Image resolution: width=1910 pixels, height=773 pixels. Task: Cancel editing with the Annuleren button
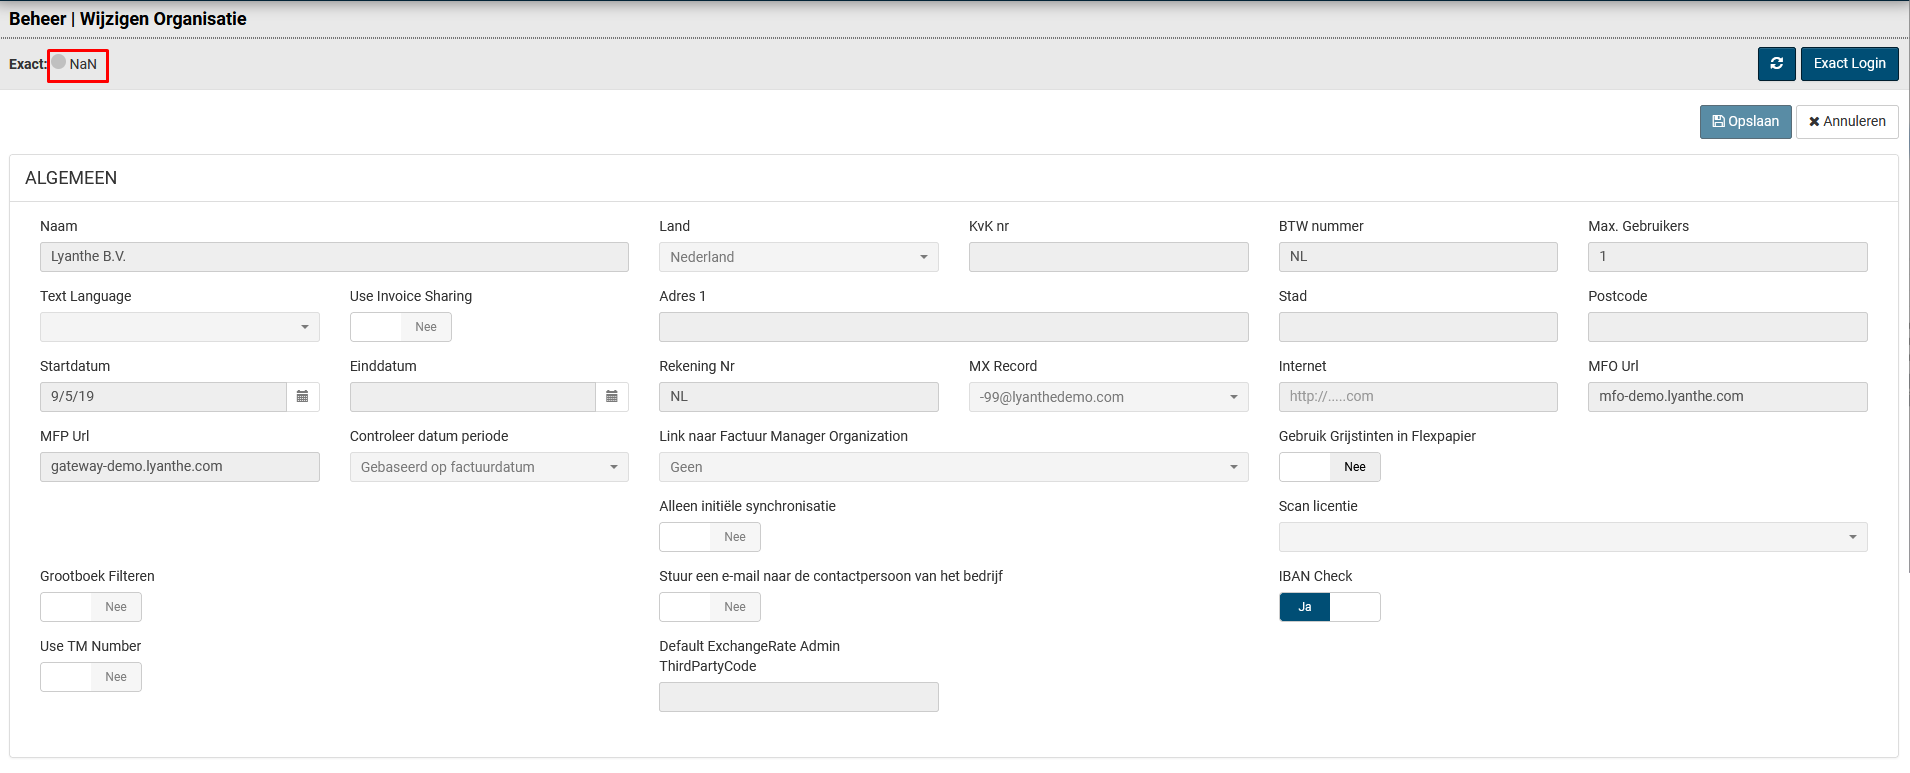click(1846, 122)
